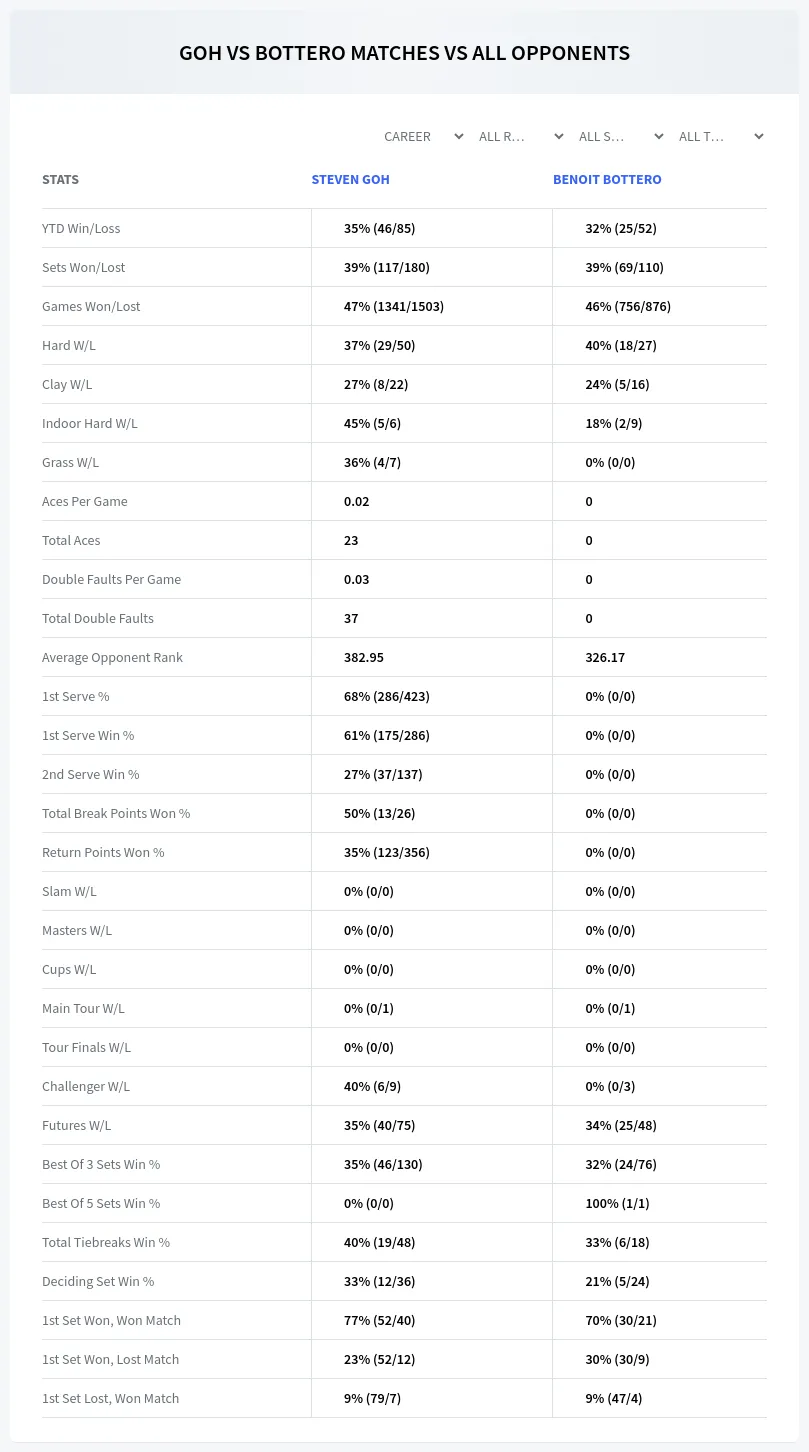
Task: Select Goh's Games Won/Lost value
Action: [x=394, y=306]
